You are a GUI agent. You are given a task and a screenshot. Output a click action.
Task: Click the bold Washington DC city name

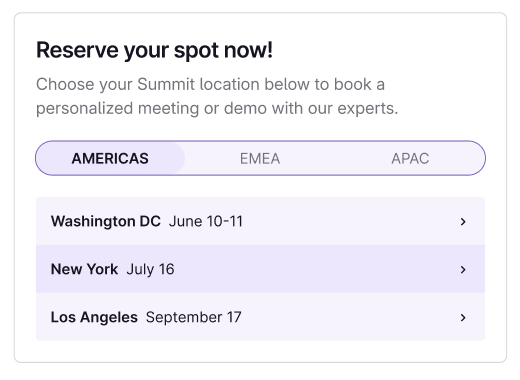(x=106, y=221)
